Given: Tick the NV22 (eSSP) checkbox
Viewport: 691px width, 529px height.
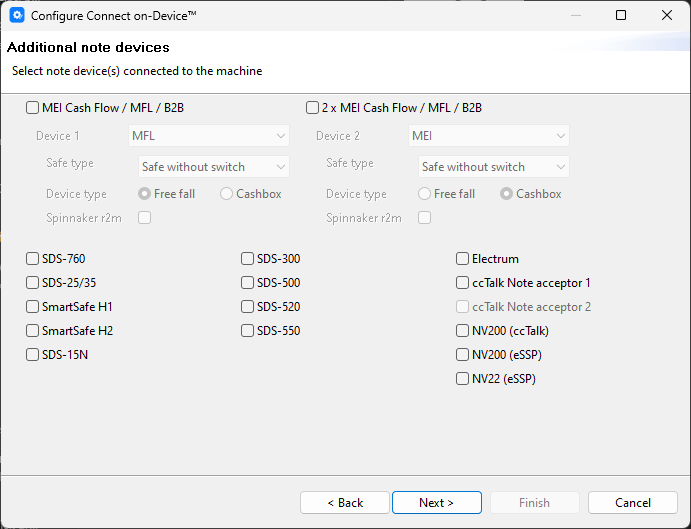Looking at the screenshot, I should point(463,379).
